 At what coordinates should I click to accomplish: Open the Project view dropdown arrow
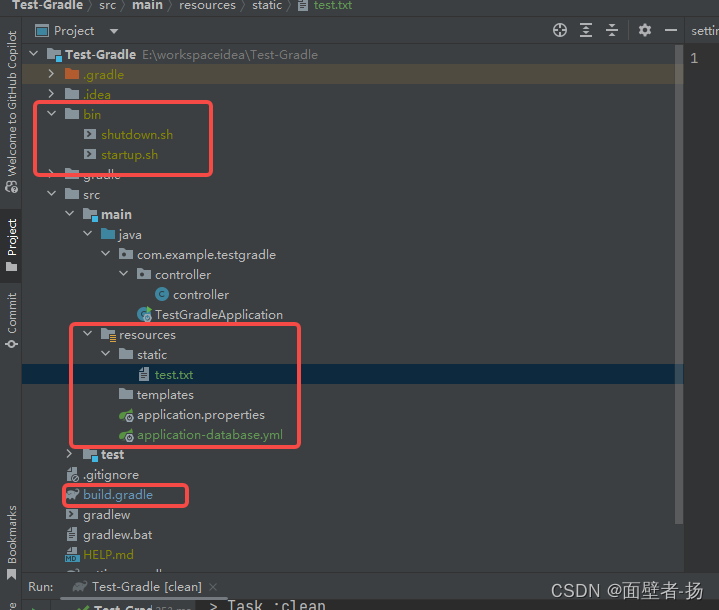pos(114,31)
